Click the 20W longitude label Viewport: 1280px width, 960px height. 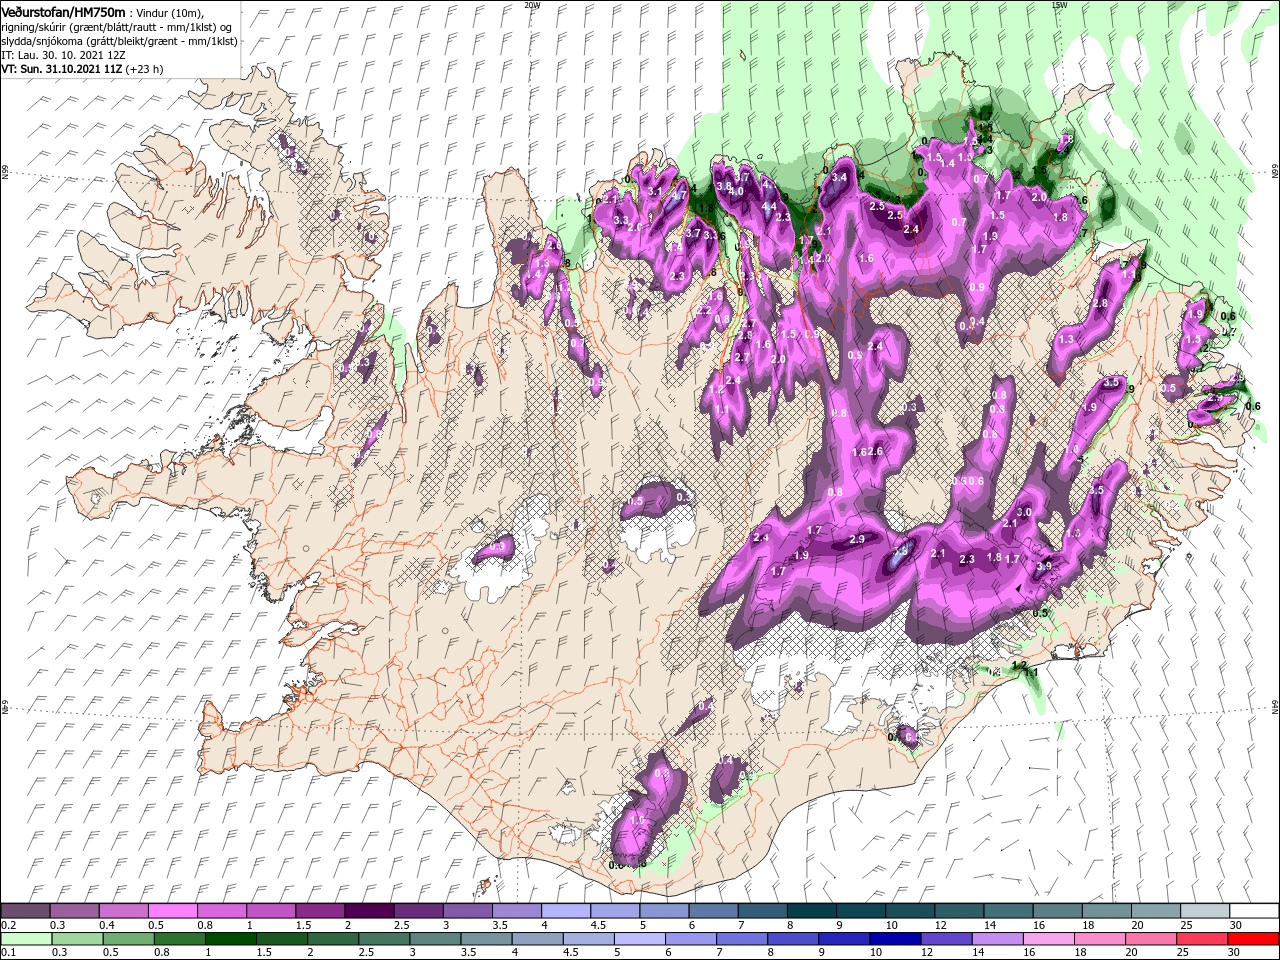(532, 4)
